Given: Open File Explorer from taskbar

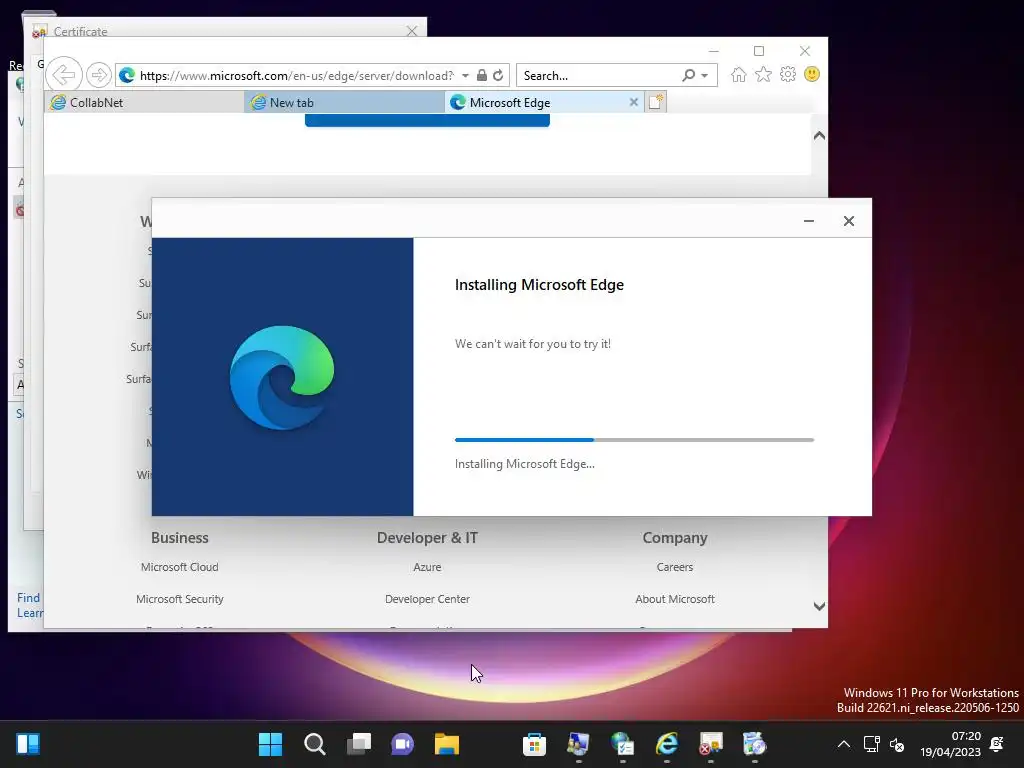Looking at the screenshot, I should (x=447, y=744).
